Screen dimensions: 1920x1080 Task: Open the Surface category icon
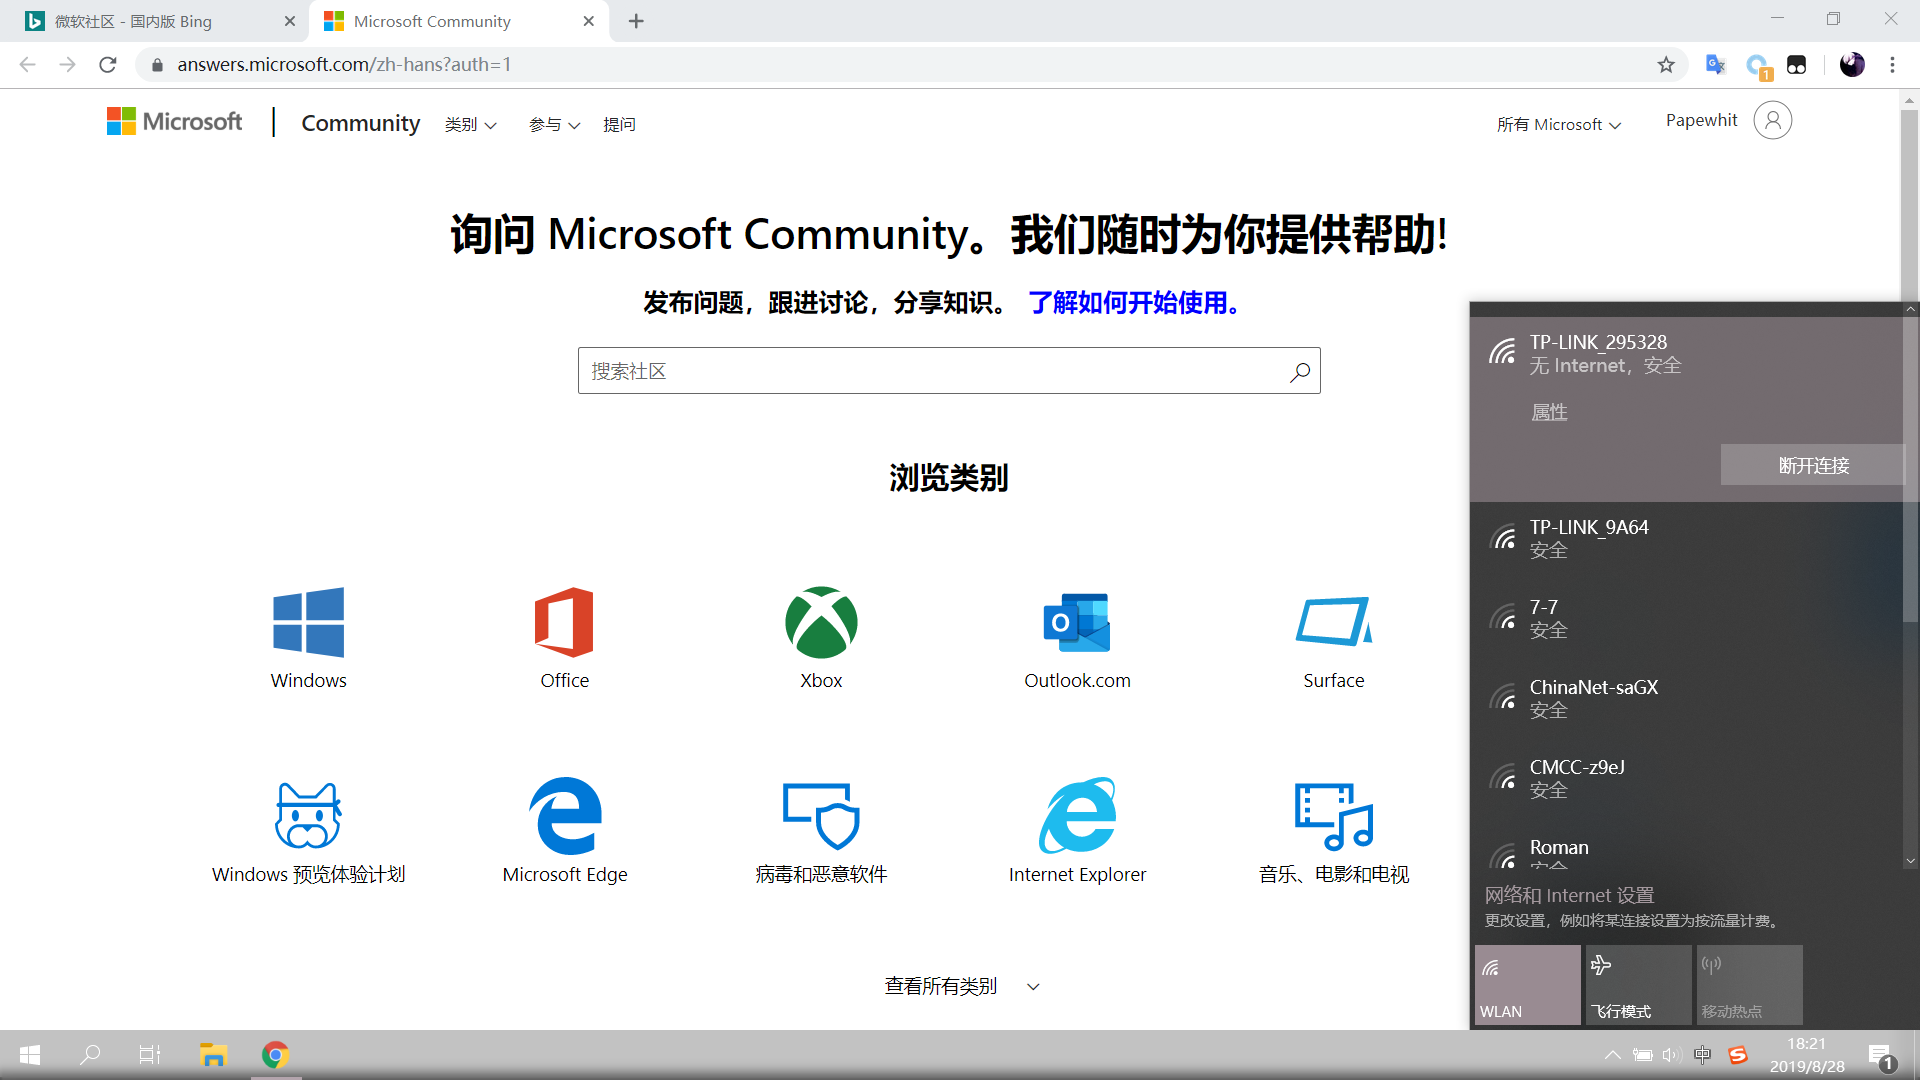(1333, 622)
